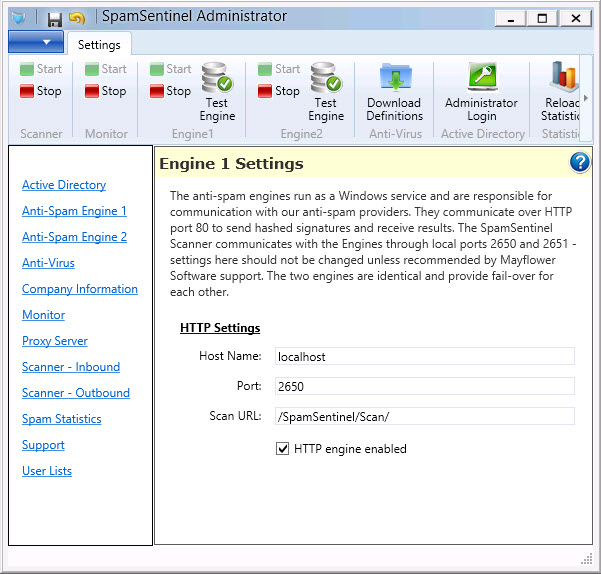Screen dimensions: 601x574
Task: Stop Engine1 service
Action: tap(170, 91)
